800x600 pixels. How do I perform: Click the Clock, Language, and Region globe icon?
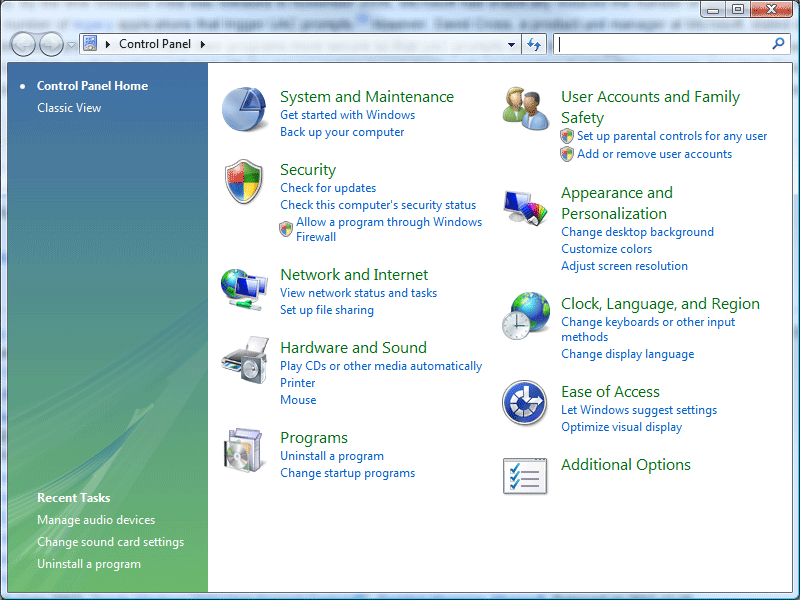pos(526,316)
